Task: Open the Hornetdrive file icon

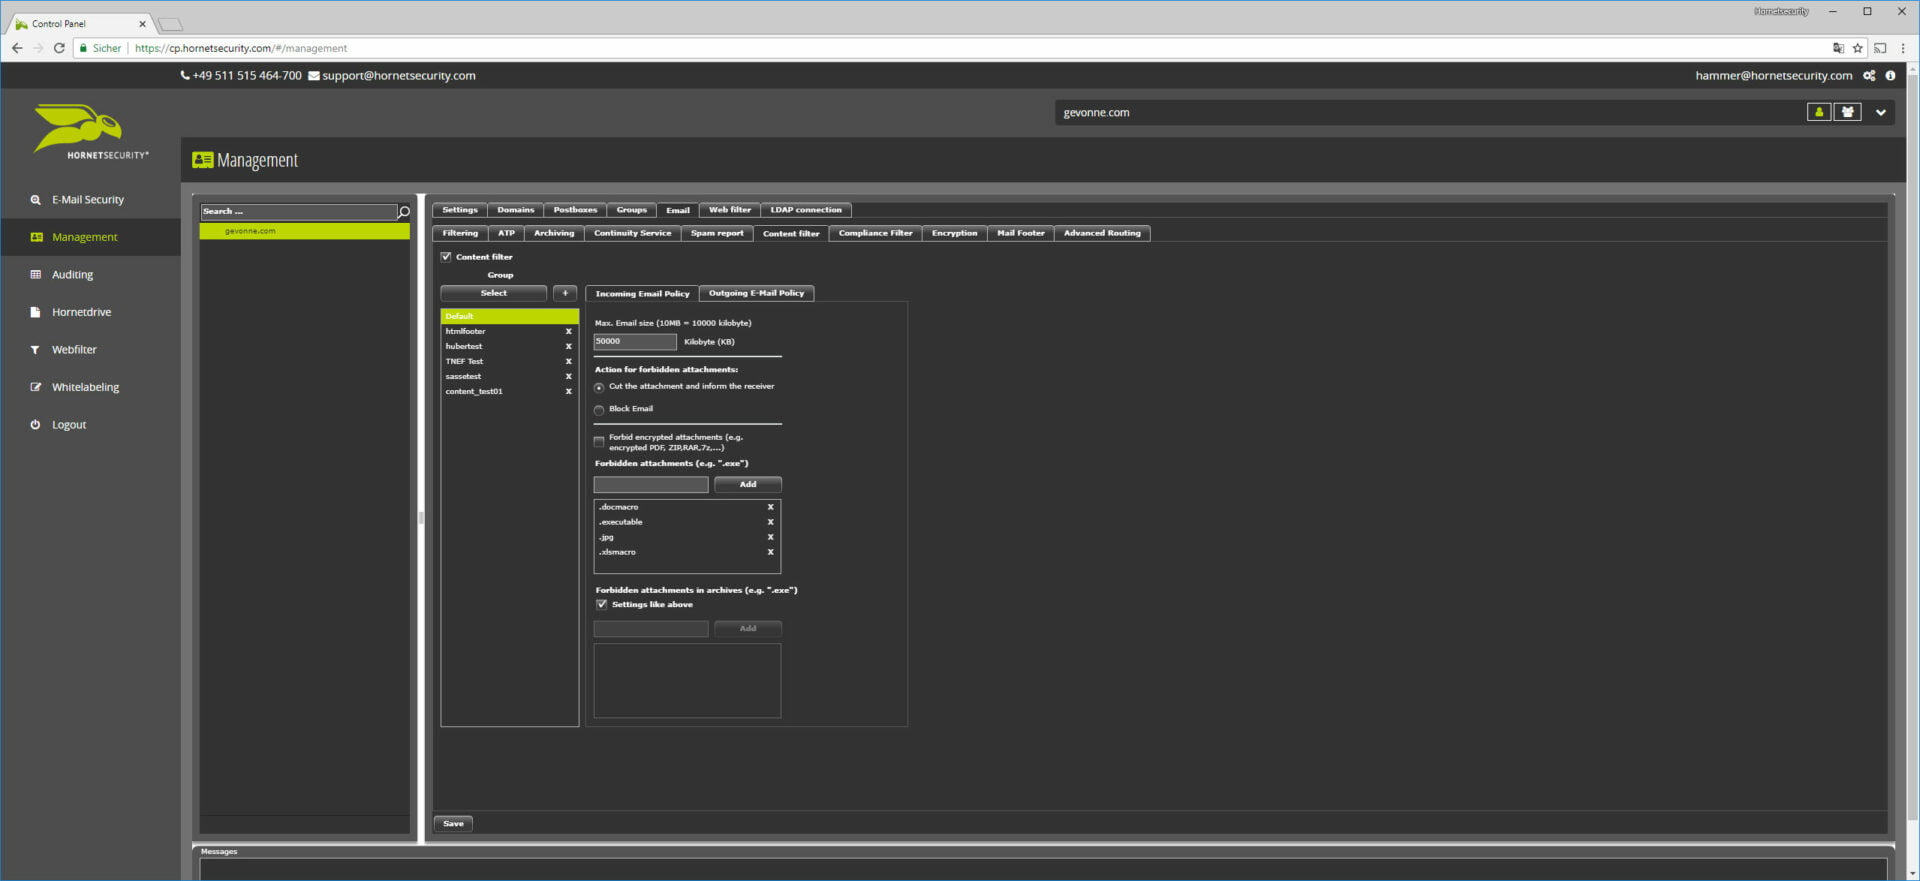Action: 36,312
